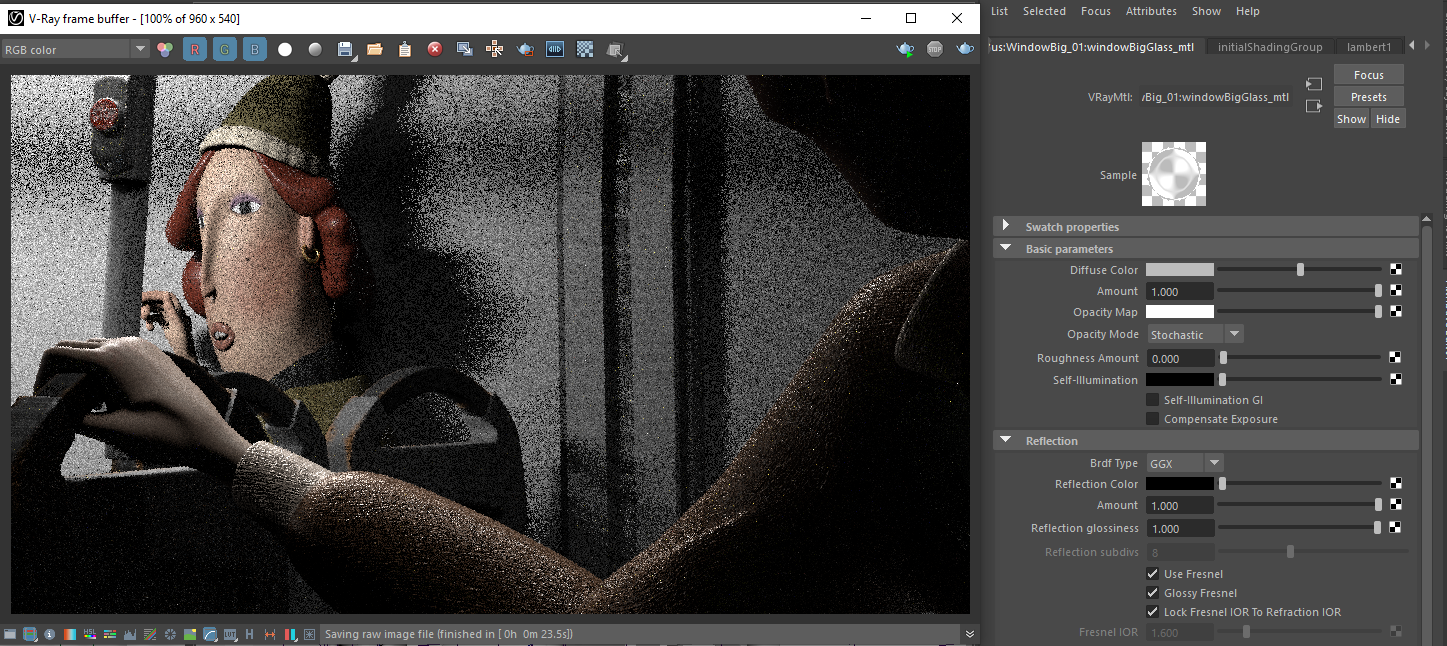1447x646 pixels.
Task: Click the Focus button
Action: click(x=1369, y=75)
